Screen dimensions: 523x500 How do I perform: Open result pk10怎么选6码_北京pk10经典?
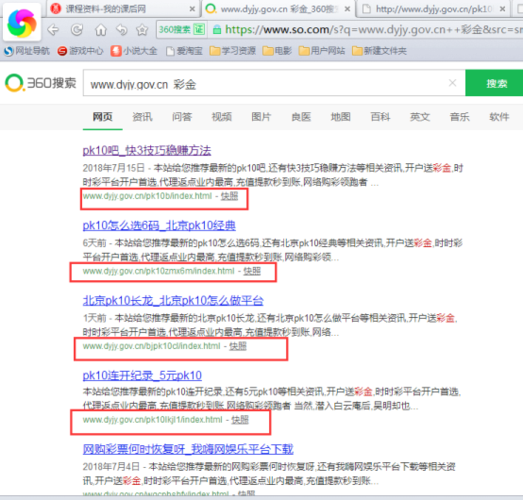[159, 226]
